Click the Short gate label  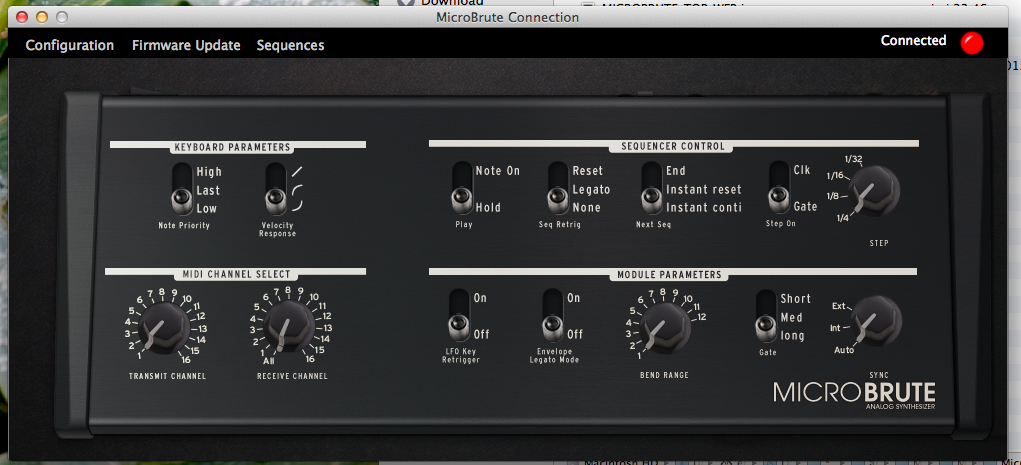pos(796,299)
